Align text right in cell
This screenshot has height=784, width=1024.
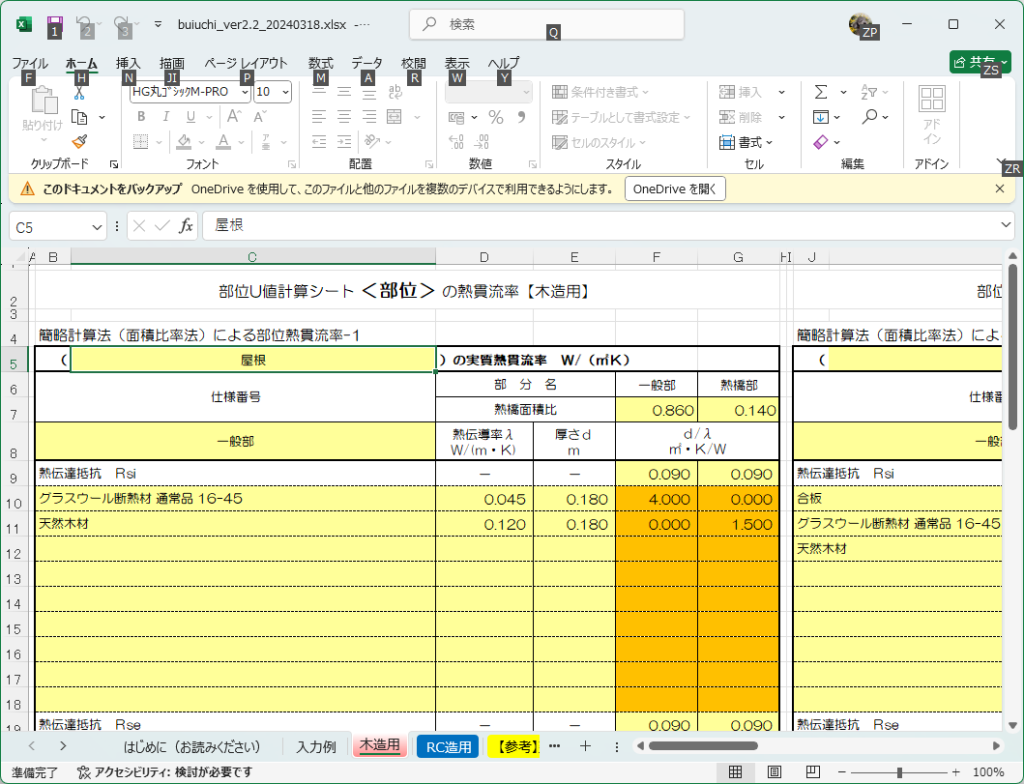click(x=370, y=117)
